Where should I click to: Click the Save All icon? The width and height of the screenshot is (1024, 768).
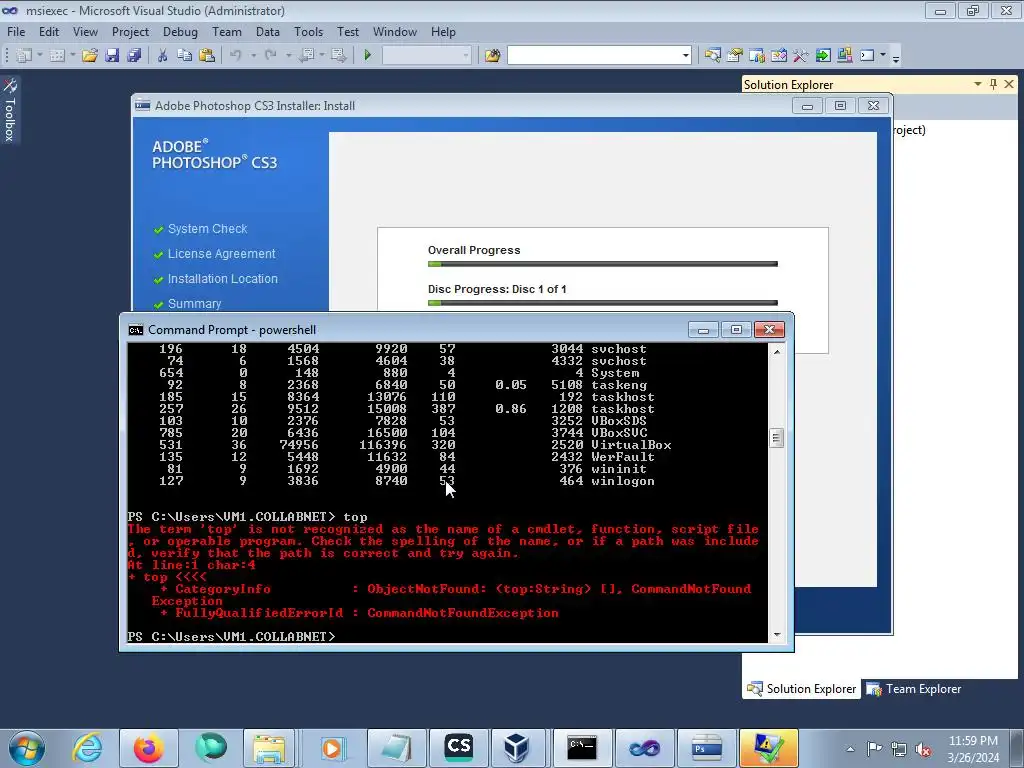[135, 56]
